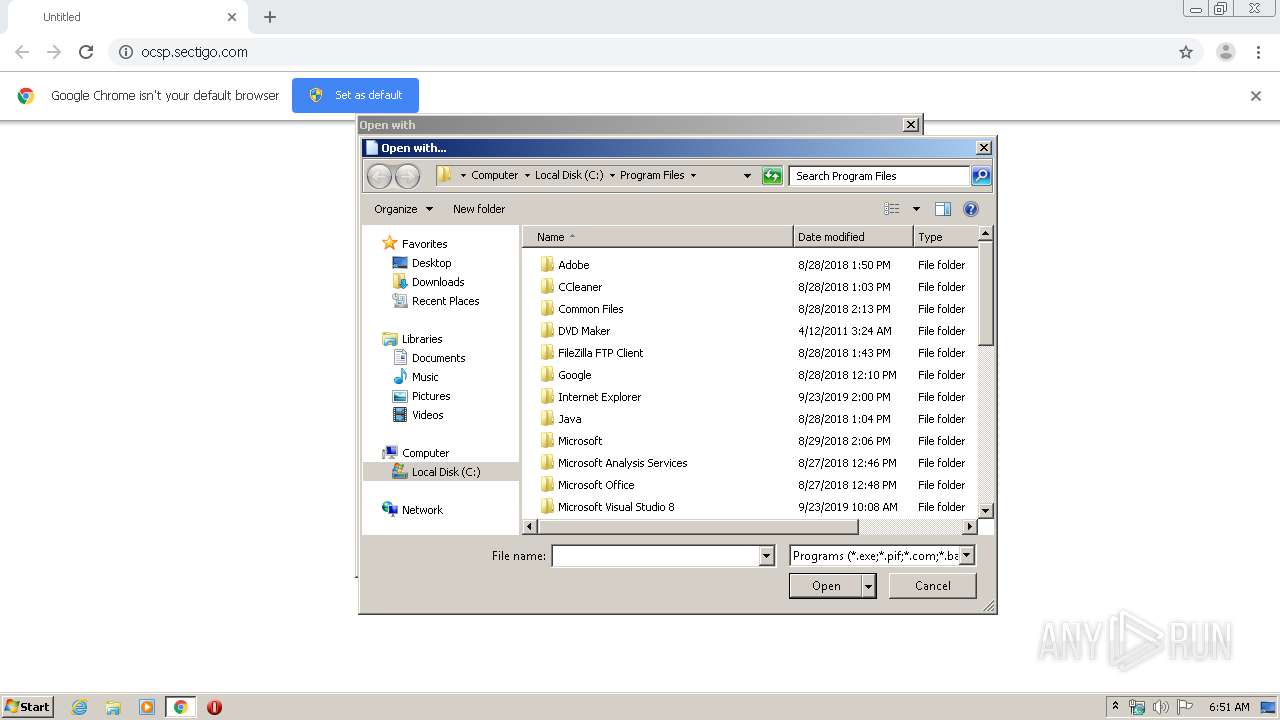Screen dimensions: 1280x720
Task: Refresh the Program Files folder view
Action: (772, 176)
